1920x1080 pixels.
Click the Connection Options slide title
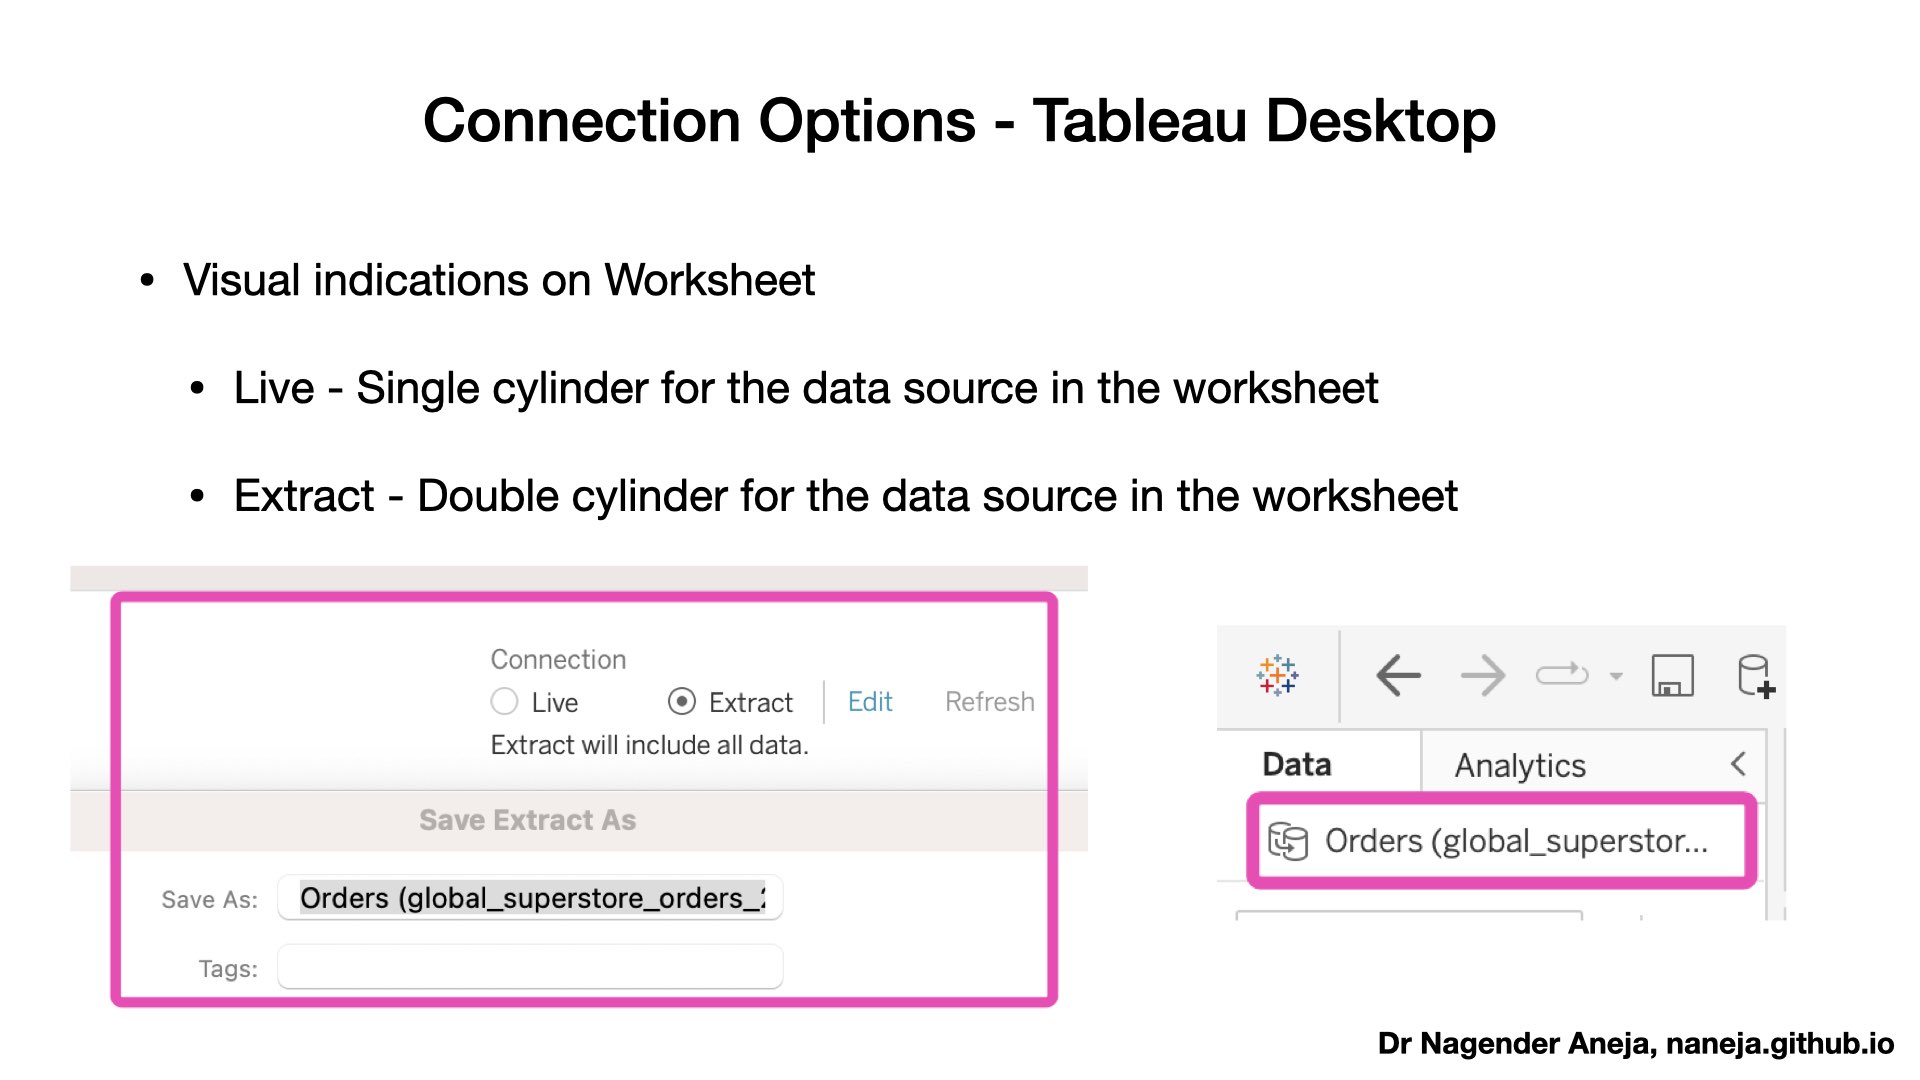[x=959, y=121]
